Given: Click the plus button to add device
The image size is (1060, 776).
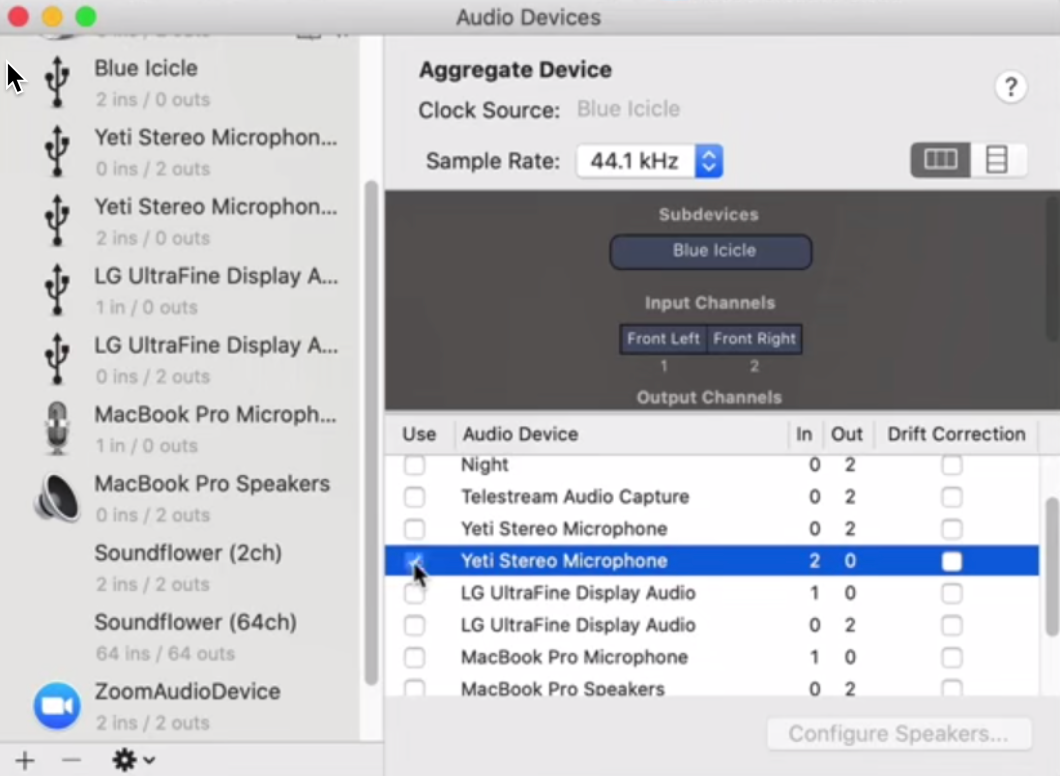Looking at the screenshot, I should [25, 760].
